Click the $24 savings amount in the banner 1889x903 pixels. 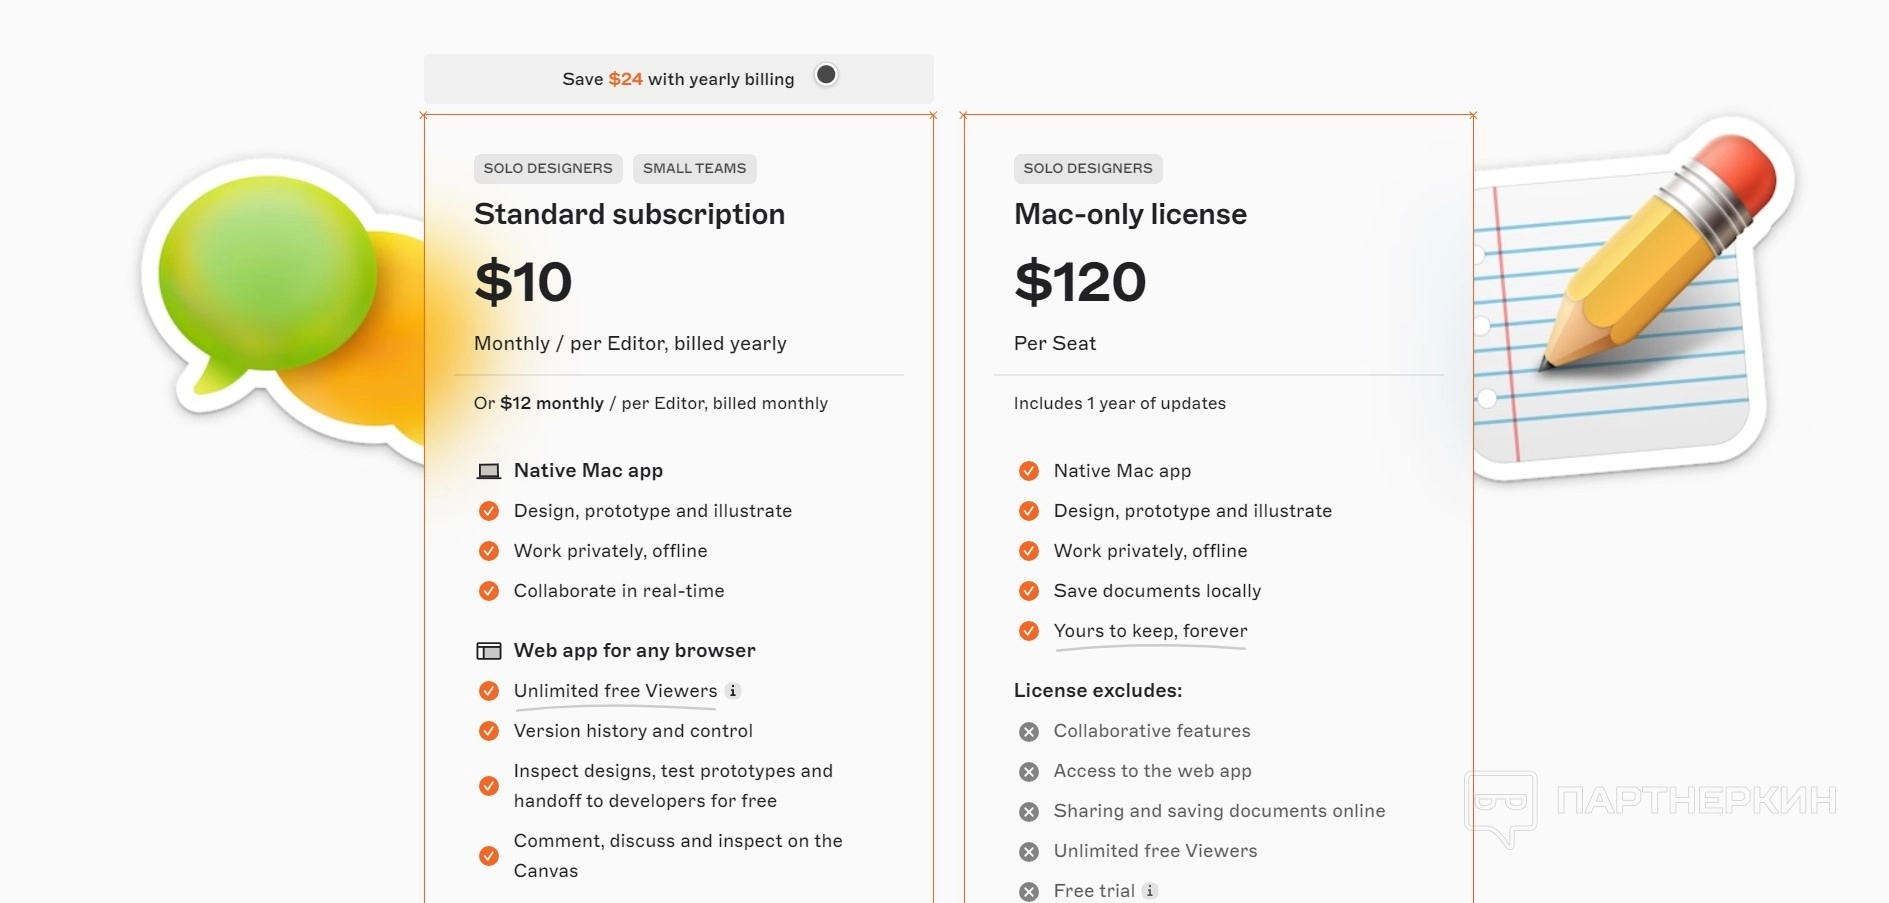625,79
